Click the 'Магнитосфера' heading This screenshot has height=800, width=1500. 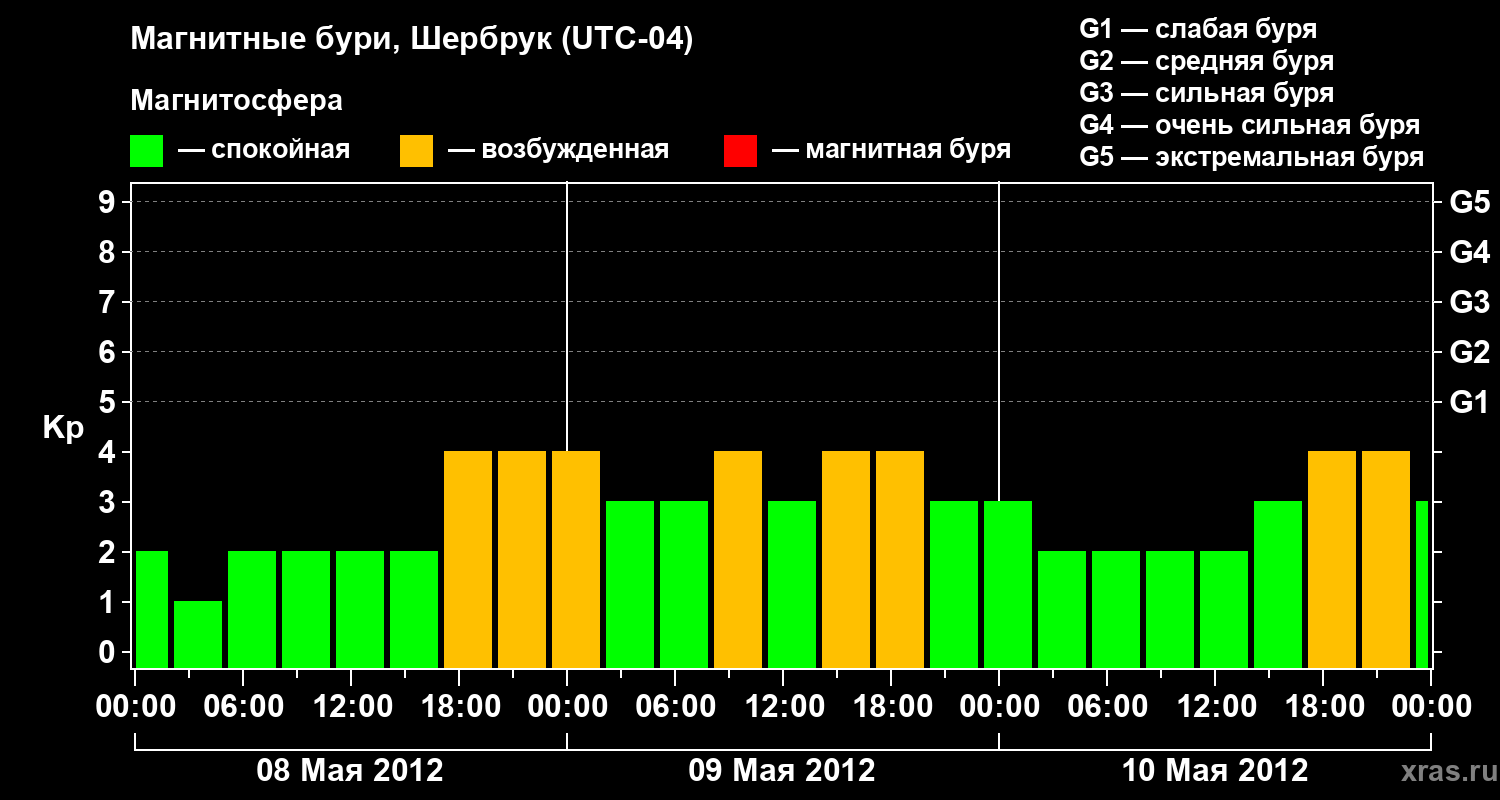236,101
